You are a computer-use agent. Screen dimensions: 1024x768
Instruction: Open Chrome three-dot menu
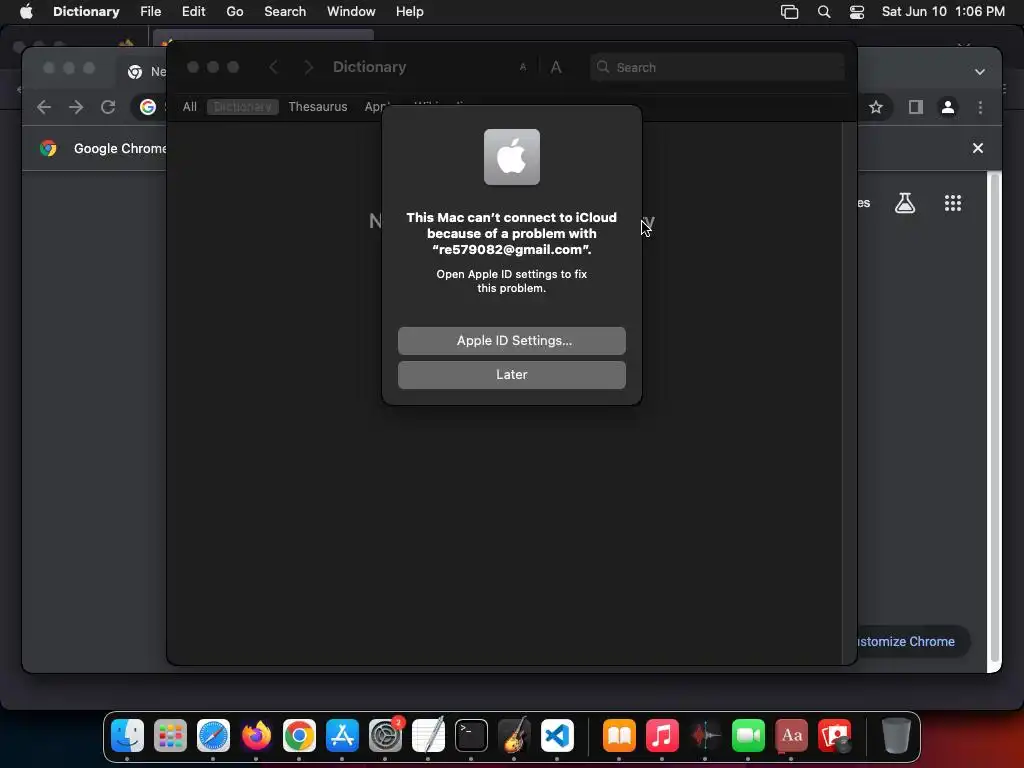point(980,107)
